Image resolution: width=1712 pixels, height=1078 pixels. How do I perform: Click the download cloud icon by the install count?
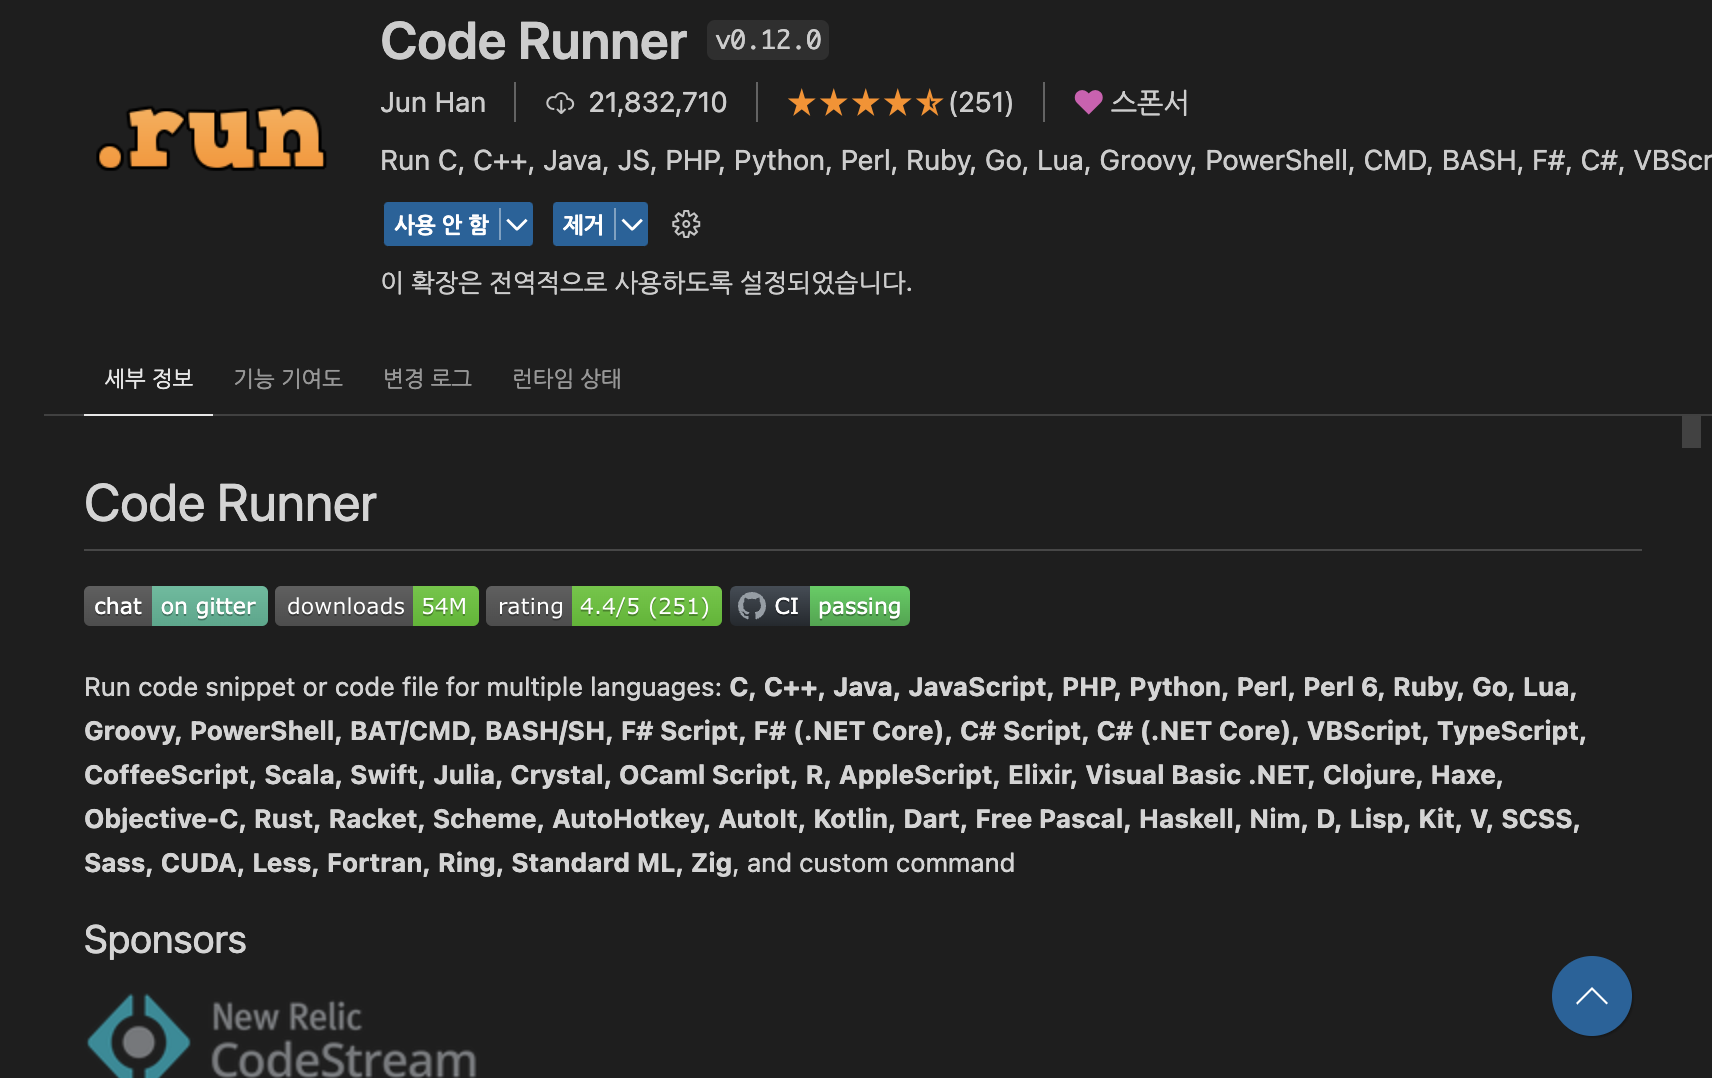(x=560, y=103)
